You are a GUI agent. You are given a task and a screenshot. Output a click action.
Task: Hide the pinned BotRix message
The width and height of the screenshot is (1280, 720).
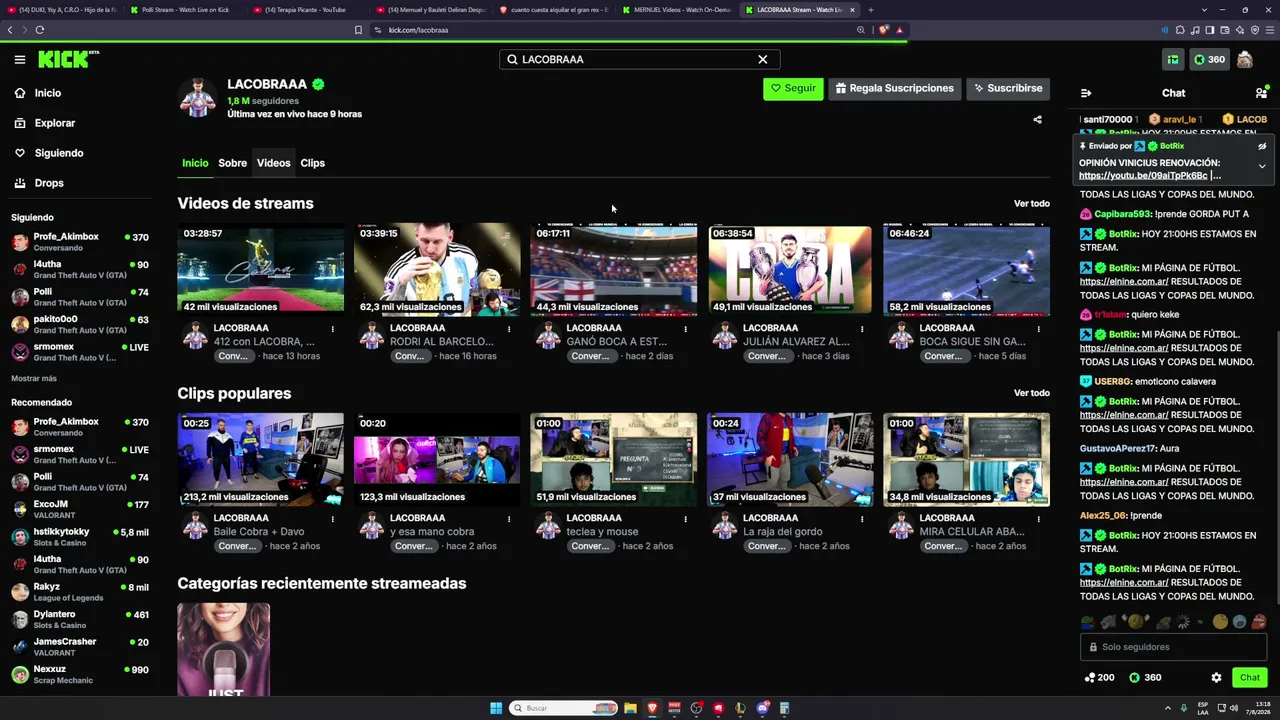coord(1262,146)
